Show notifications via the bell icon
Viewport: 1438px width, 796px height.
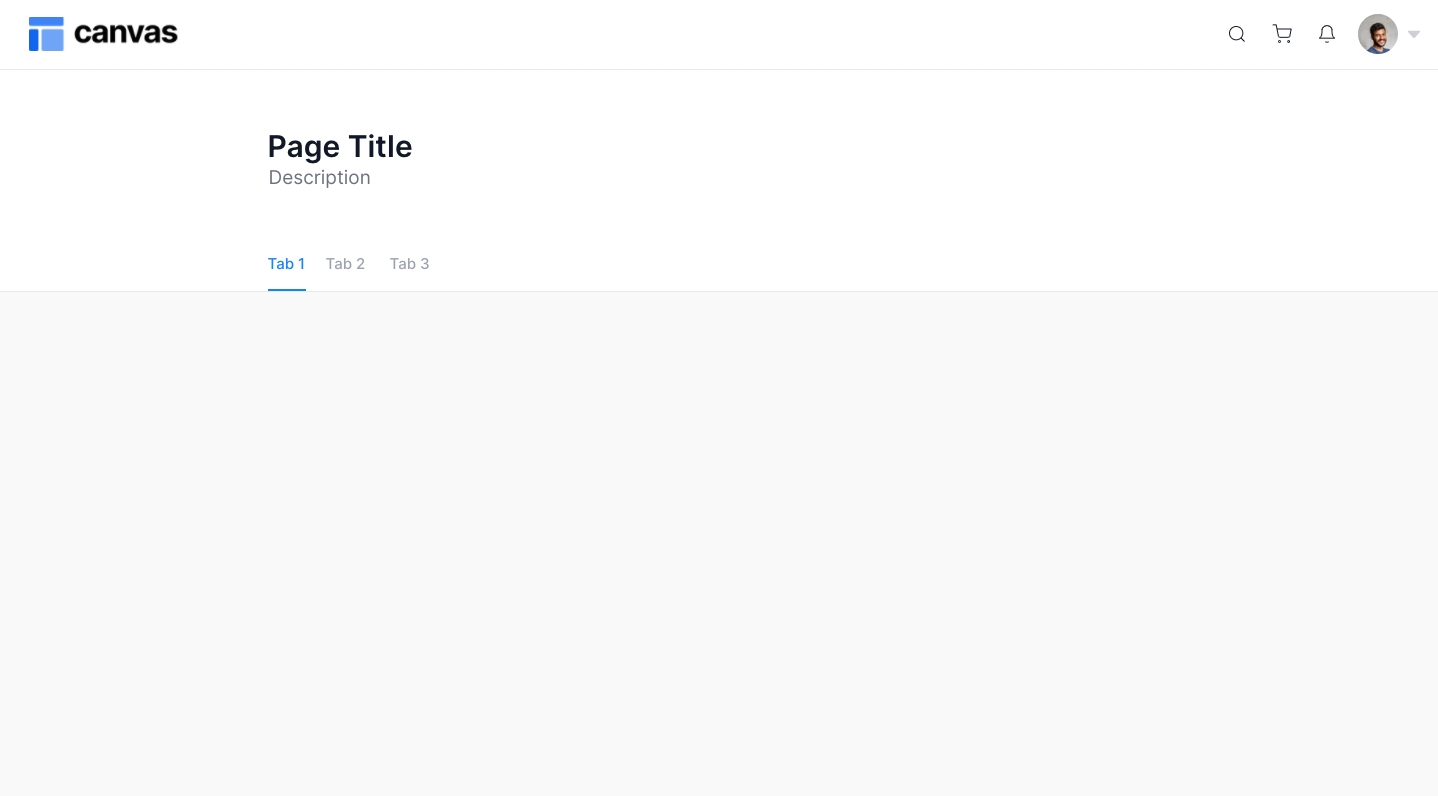[1327, 34]
